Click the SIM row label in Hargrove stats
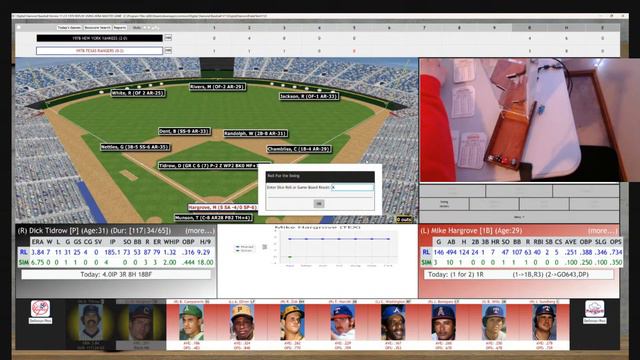This screenshot has width=640, height=360. (426, 262)
